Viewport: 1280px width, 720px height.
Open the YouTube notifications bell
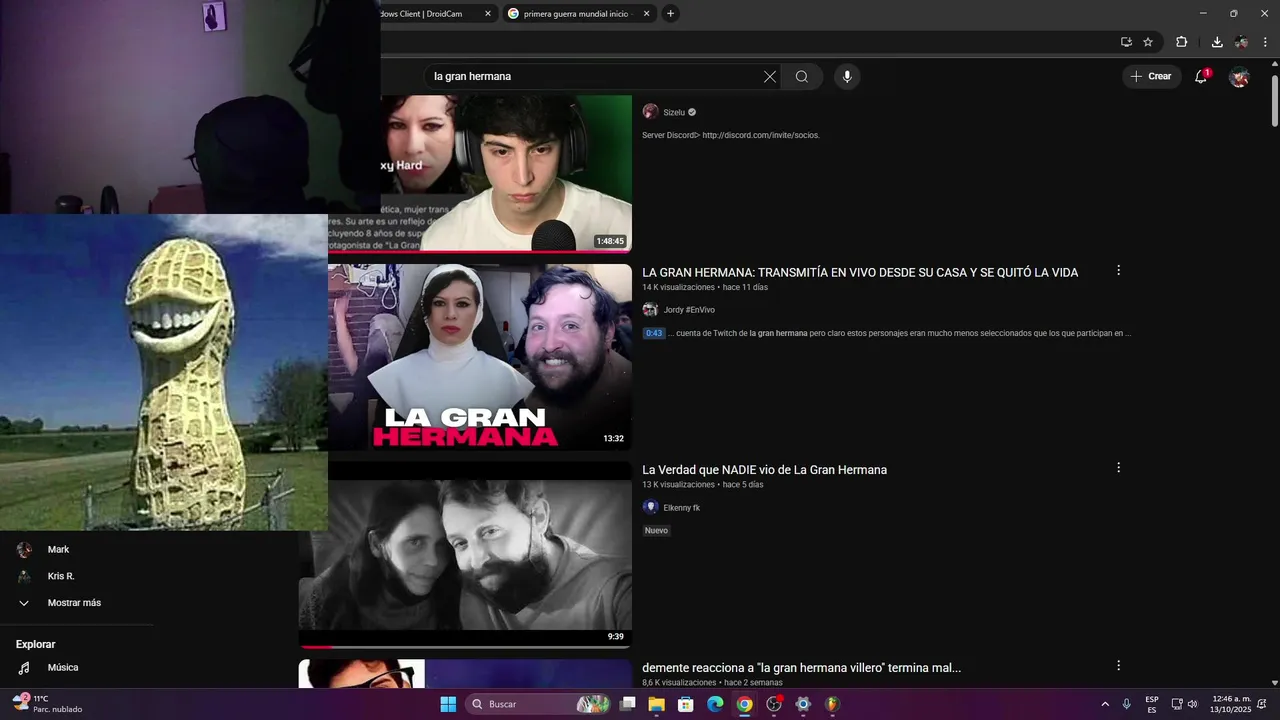point(1201,76)
